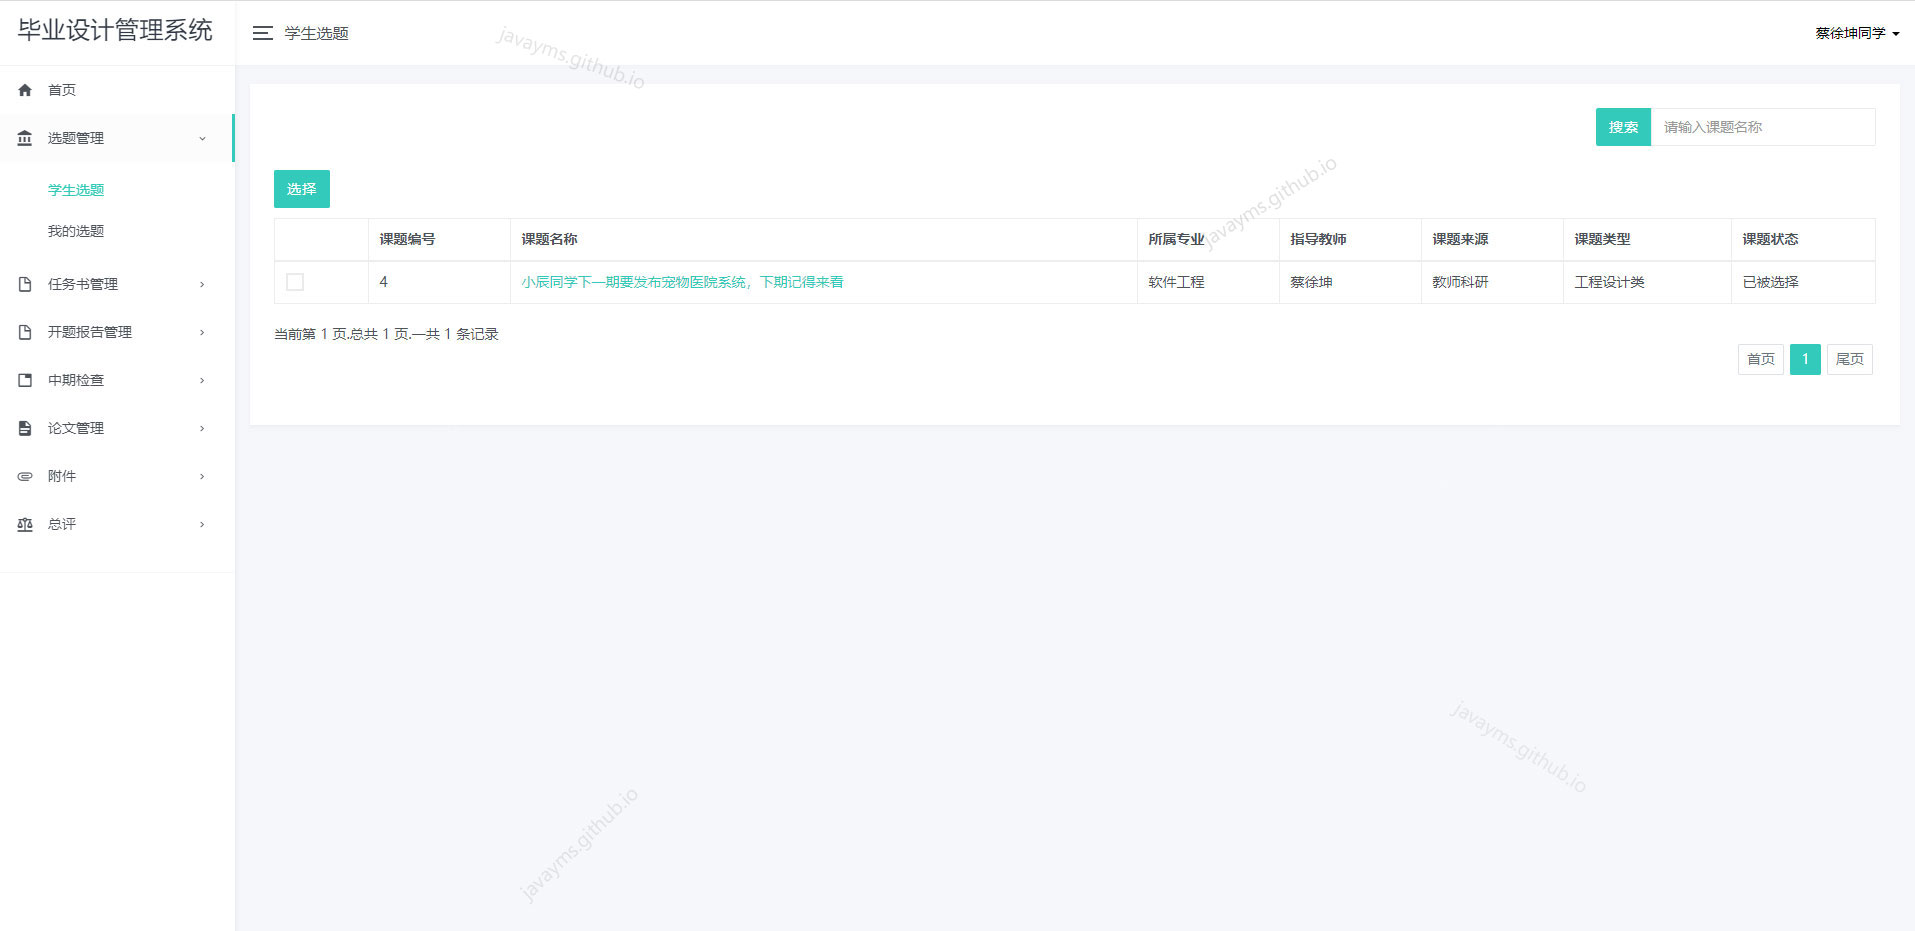The width and height of the screenshot is (1915, 931).
Task: Click the 选择 button
Action: [301, 188]
